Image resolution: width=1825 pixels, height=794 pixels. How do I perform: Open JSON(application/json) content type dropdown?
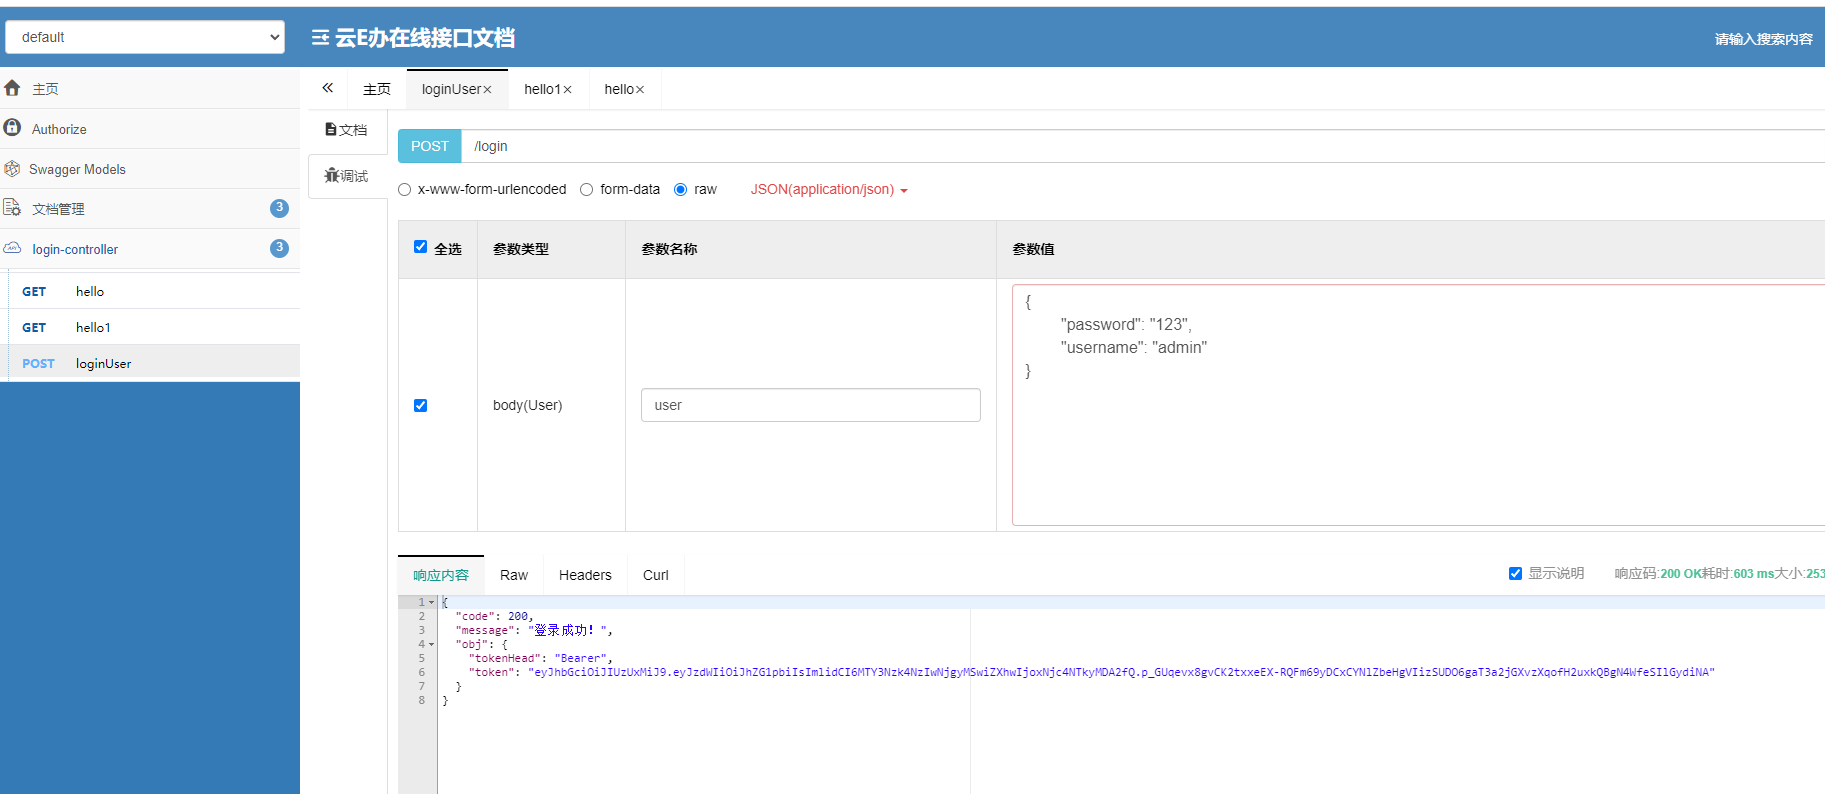pyautogui.click(x=828, y=190)
